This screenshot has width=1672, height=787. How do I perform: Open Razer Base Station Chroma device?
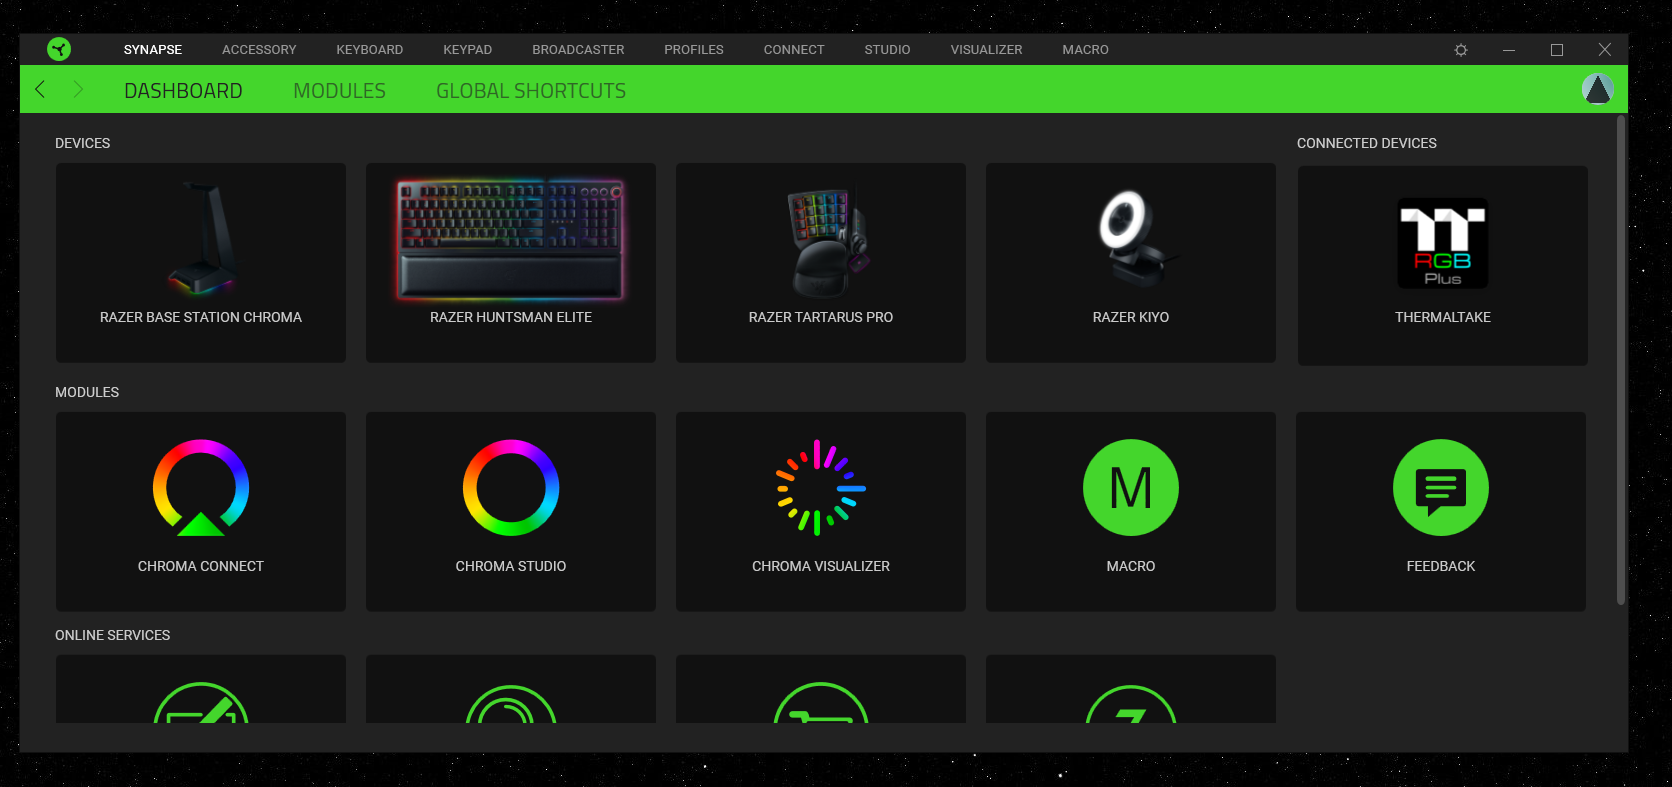point(201,263)
